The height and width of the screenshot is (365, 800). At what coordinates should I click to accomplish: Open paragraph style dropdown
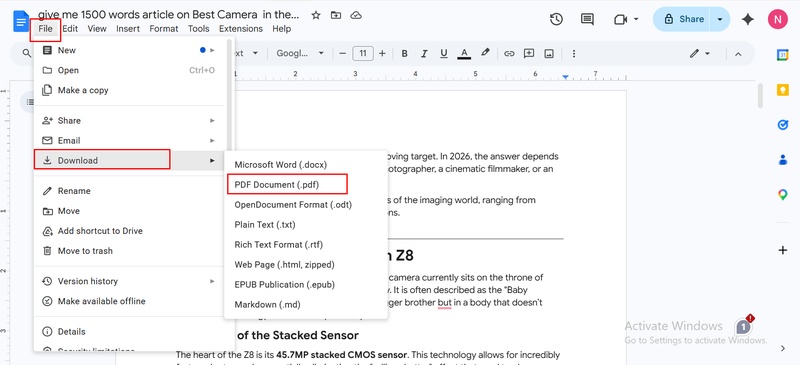tap(247, 53)
